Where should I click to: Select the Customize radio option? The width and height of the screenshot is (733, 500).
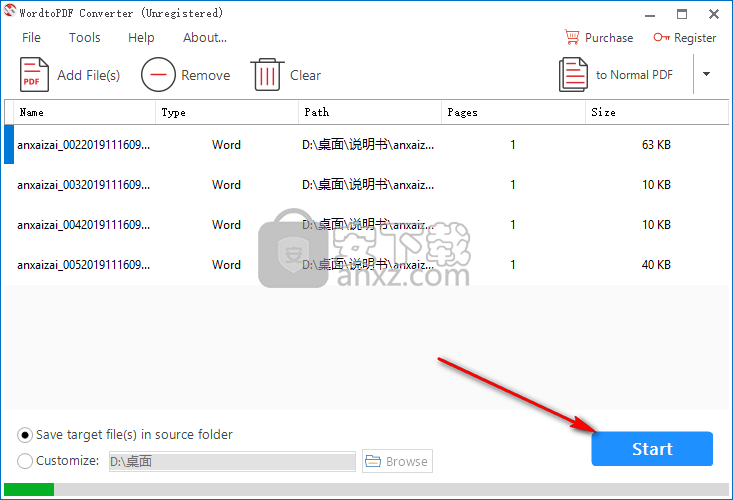(x=25, y=461)
